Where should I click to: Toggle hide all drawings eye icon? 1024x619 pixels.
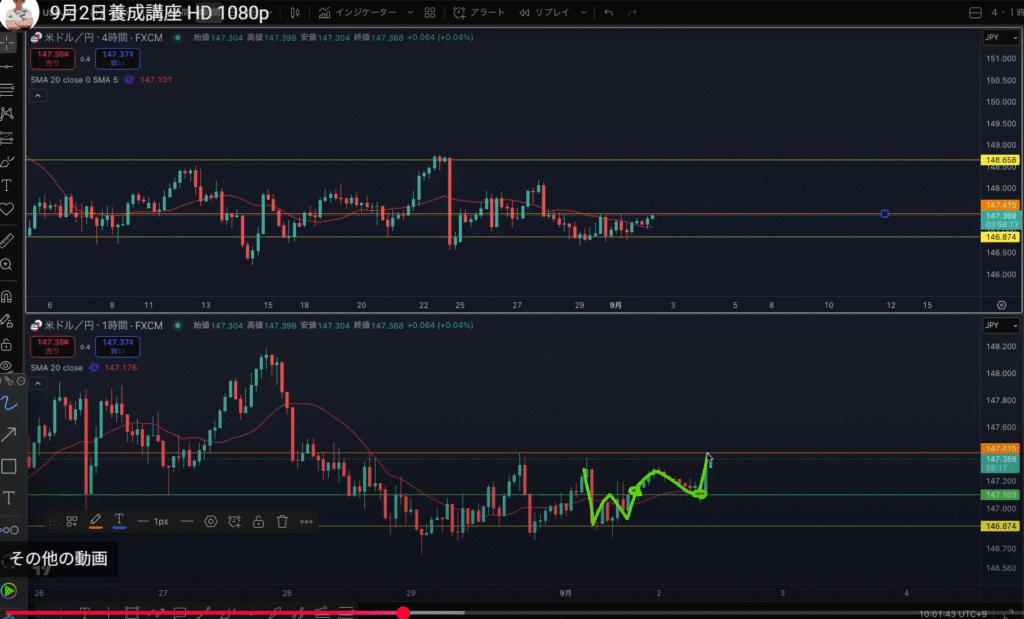tap(8, 366)
